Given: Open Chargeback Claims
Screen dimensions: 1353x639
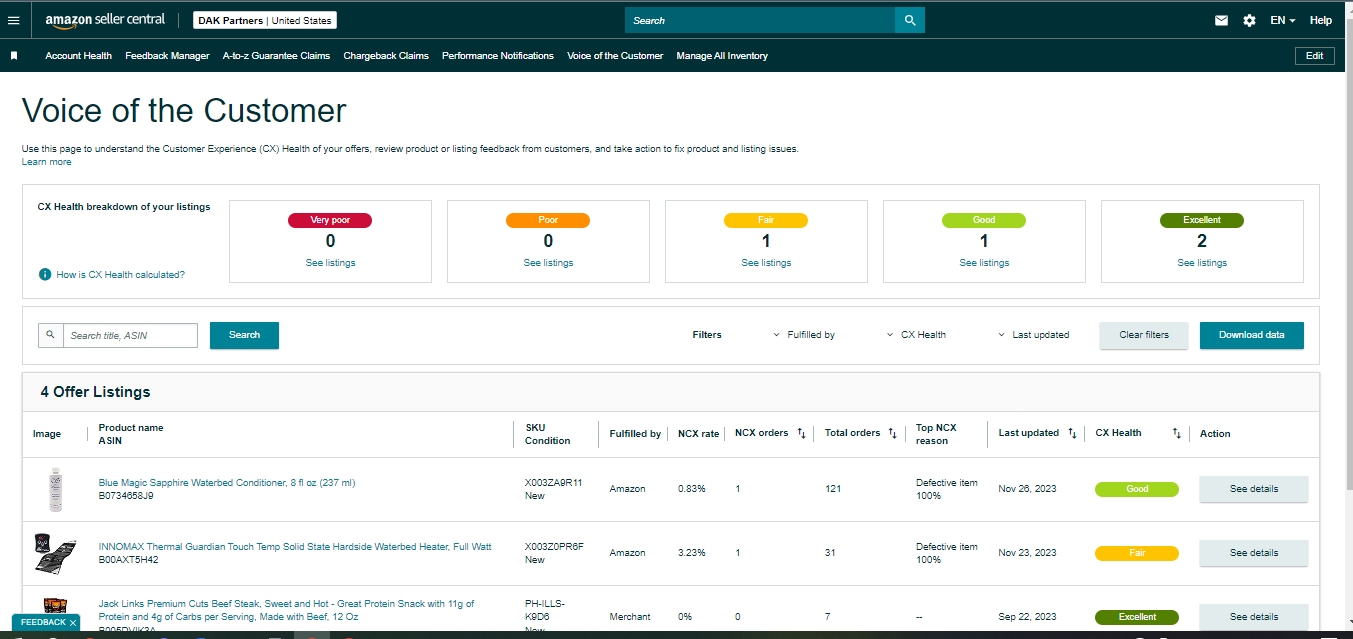Looking at the screenshot, I should 386,56.
